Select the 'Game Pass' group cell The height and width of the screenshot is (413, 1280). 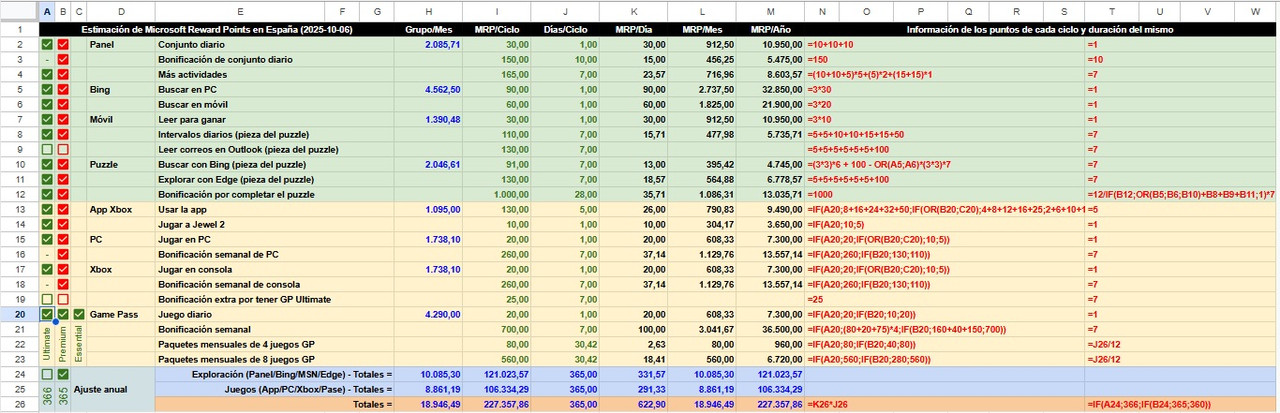[x=121, y=315]
